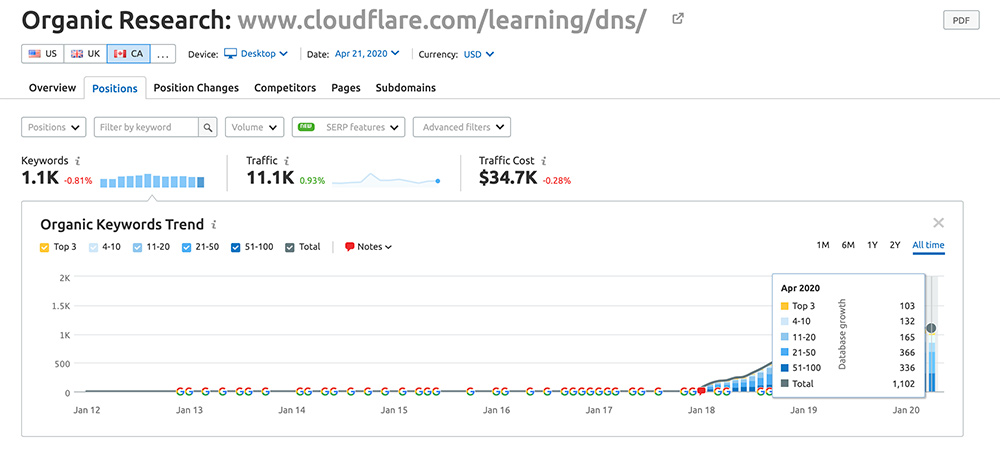1000x453 pixels.
Task: Switch to the Subdomains tab
Action: 406,88
